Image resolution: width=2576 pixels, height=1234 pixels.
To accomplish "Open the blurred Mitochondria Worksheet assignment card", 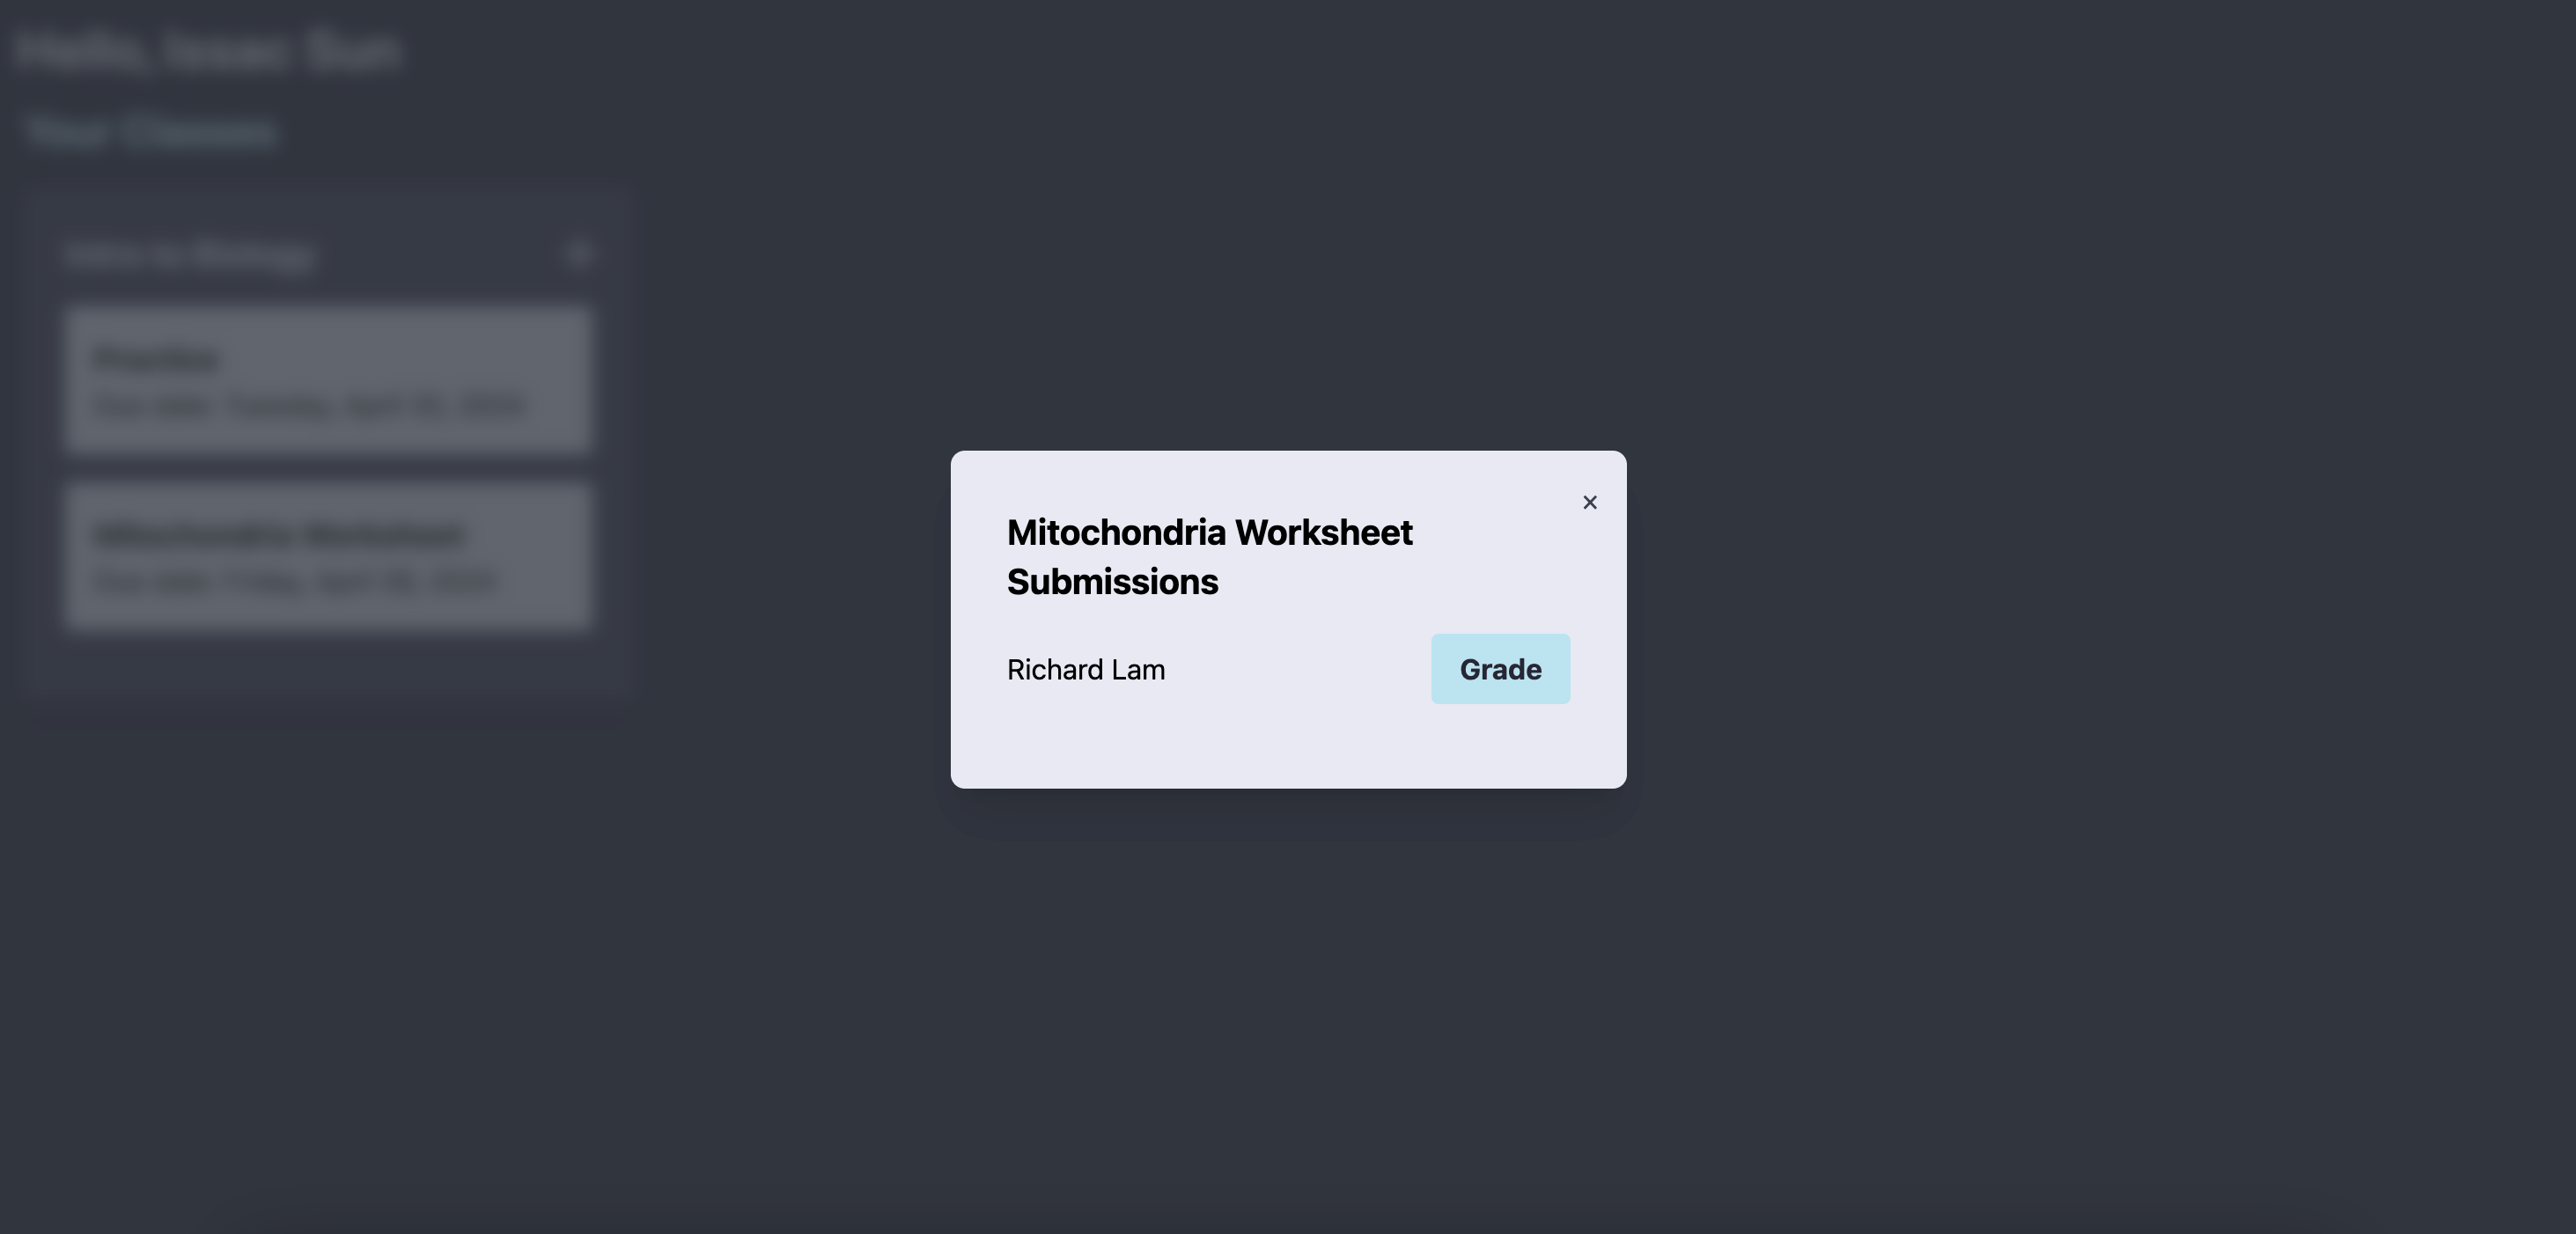I will [328, 557].
